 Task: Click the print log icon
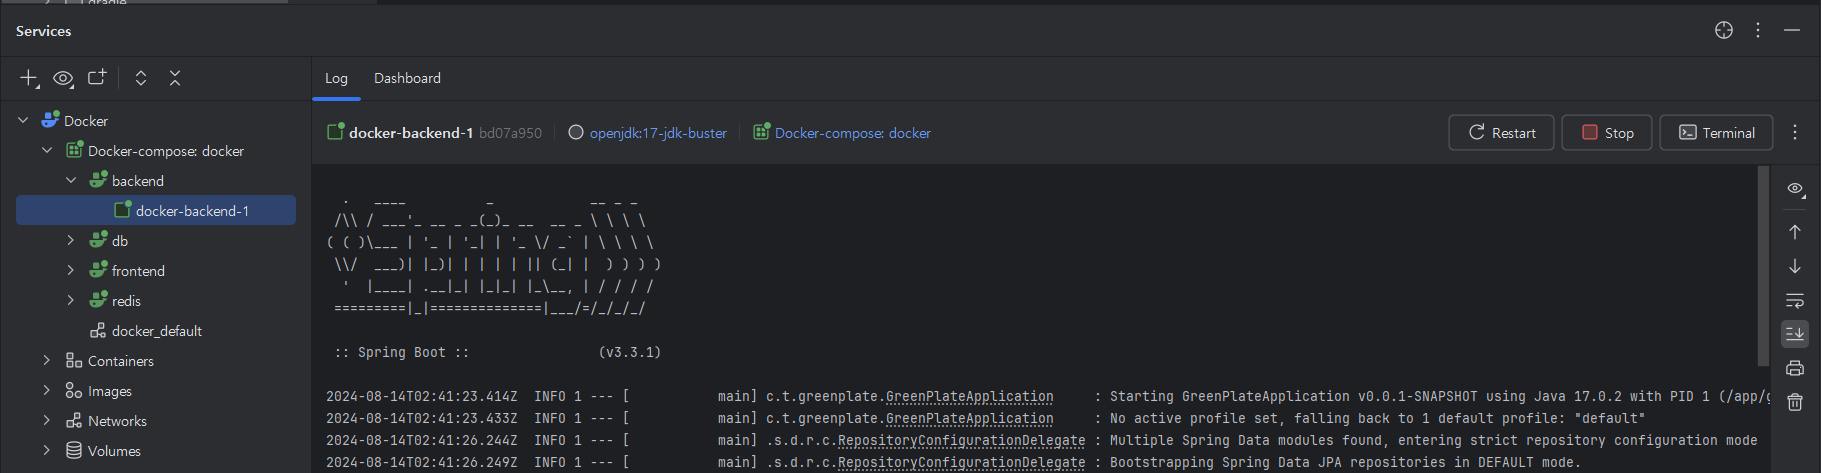pos(1795,368)
